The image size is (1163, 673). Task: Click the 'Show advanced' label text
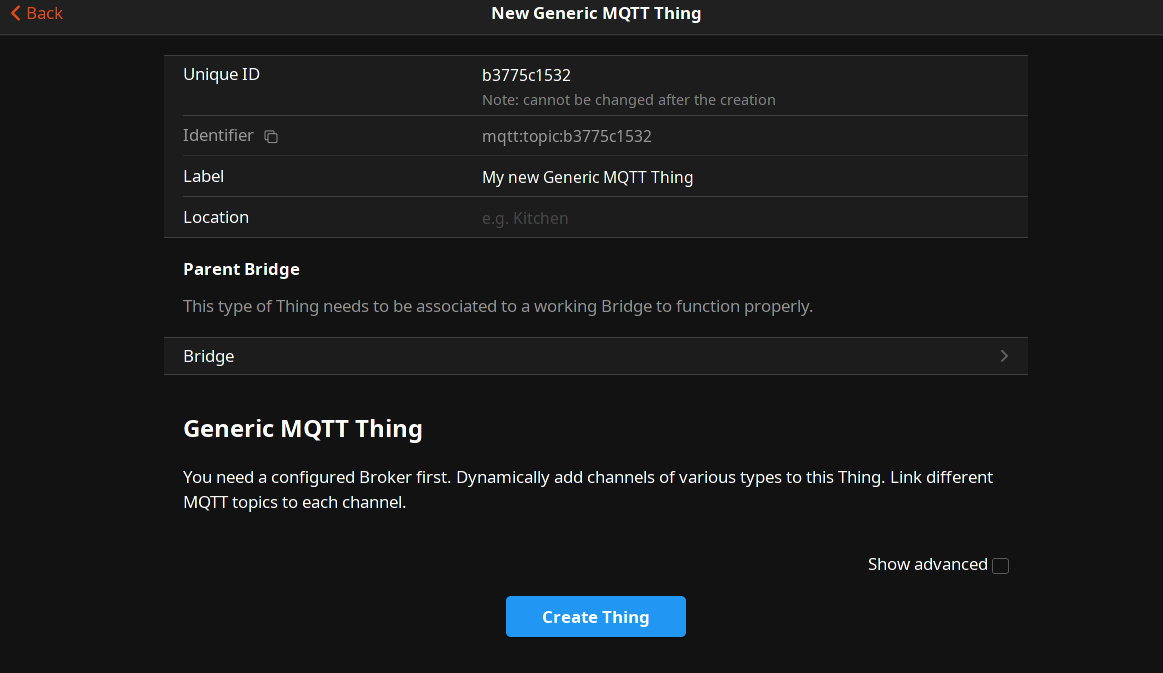[927, 564]
